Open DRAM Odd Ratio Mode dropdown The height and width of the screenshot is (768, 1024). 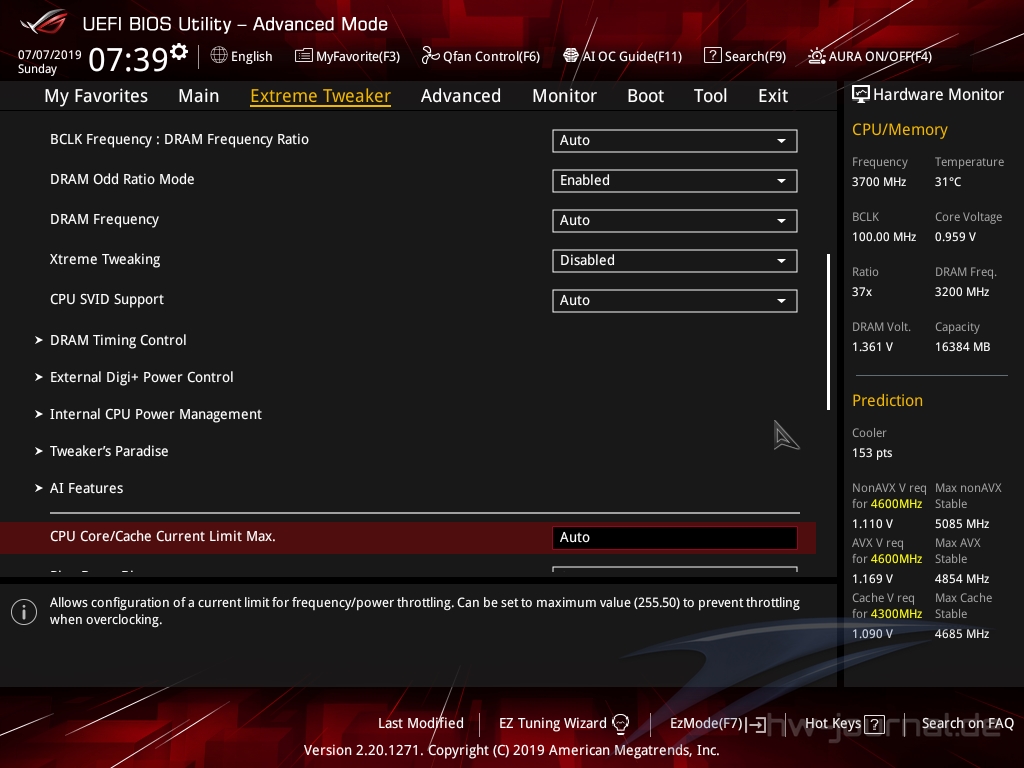(x=675, y=180)
